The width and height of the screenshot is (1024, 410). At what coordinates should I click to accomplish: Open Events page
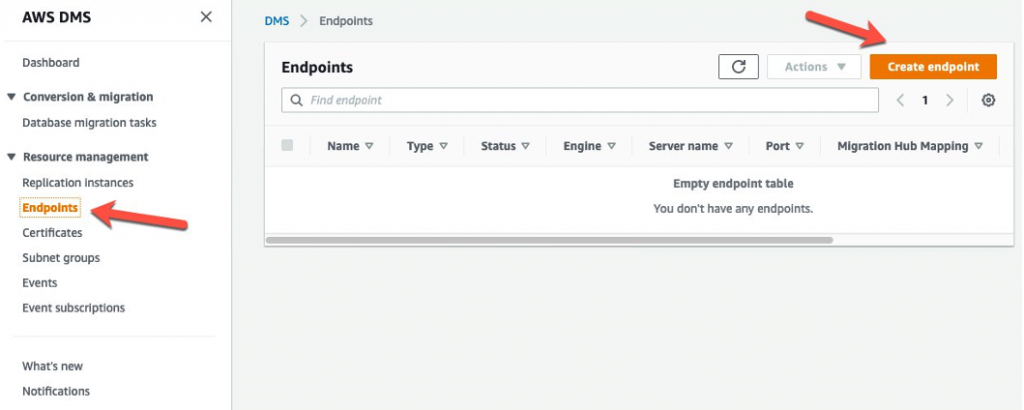tap(40, 283)
